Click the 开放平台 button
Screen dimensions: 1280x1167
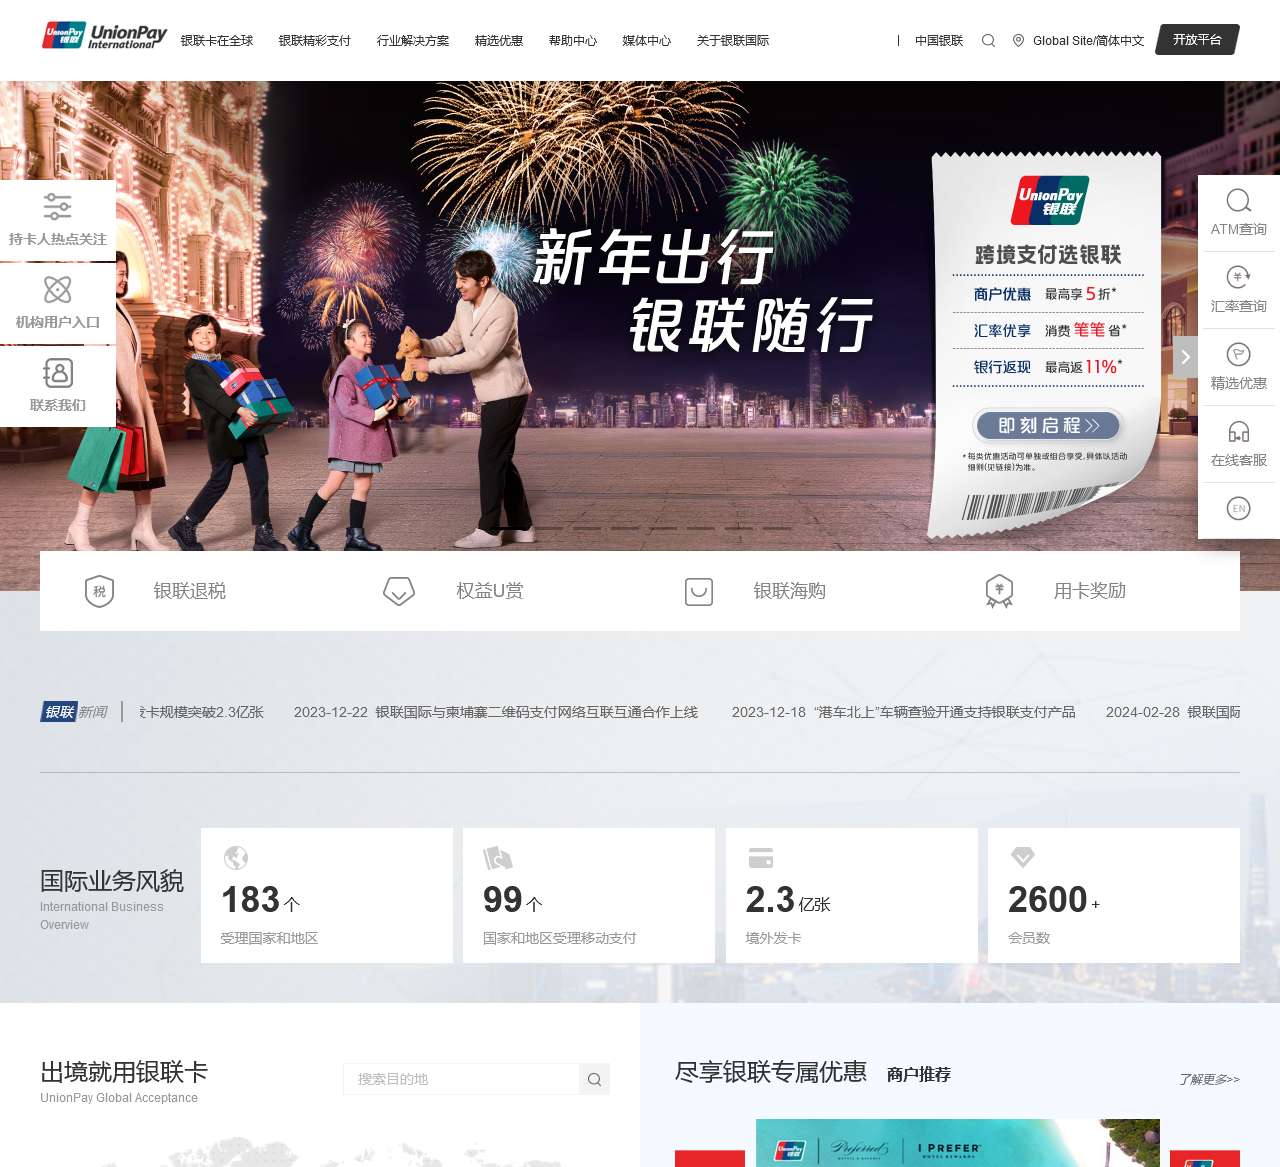(x=1198, y=40)
